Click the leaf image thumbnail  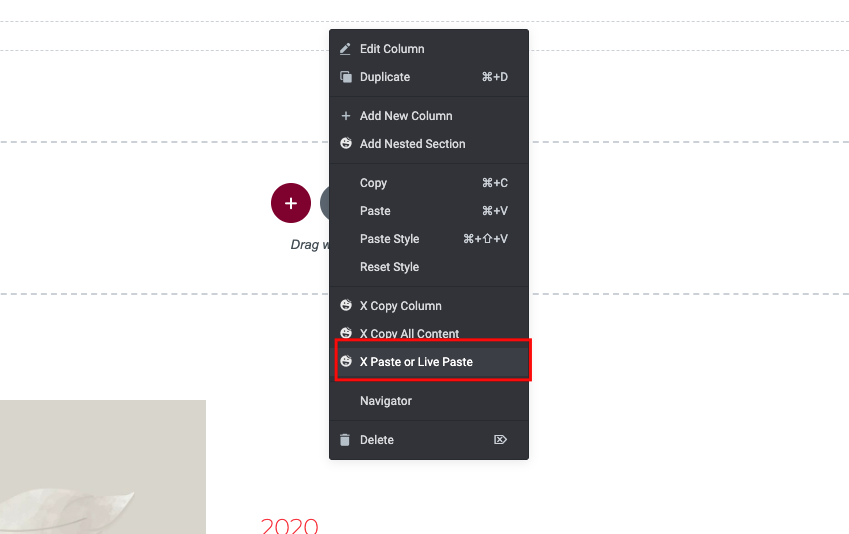click(103, 467)
